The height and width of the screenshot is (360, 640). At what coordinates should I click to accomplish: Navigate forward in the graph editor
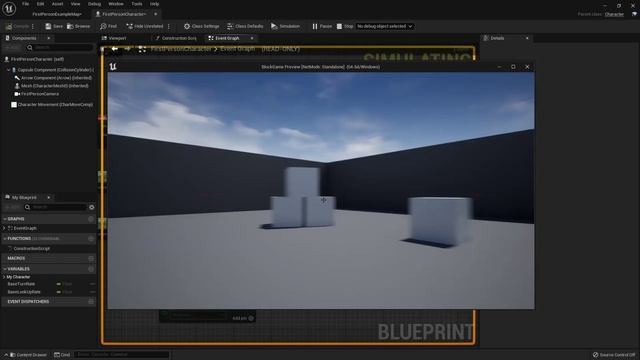click(128, 49)
